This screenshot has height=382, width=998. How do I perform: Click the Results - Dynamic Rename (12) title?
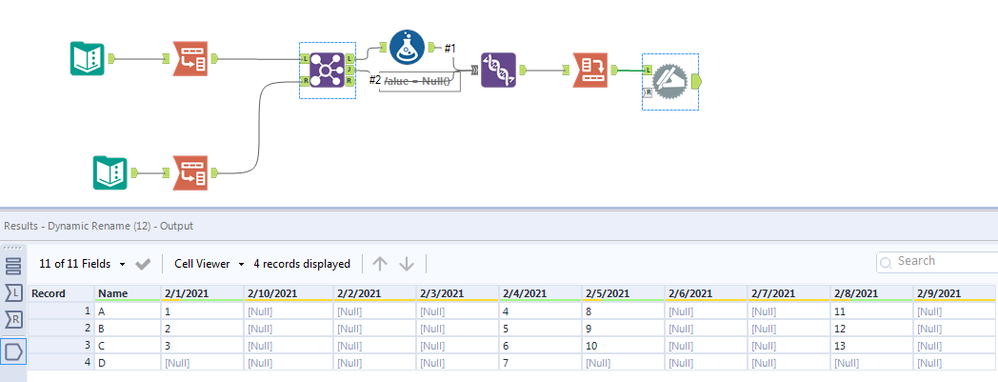tap(99, 226)
